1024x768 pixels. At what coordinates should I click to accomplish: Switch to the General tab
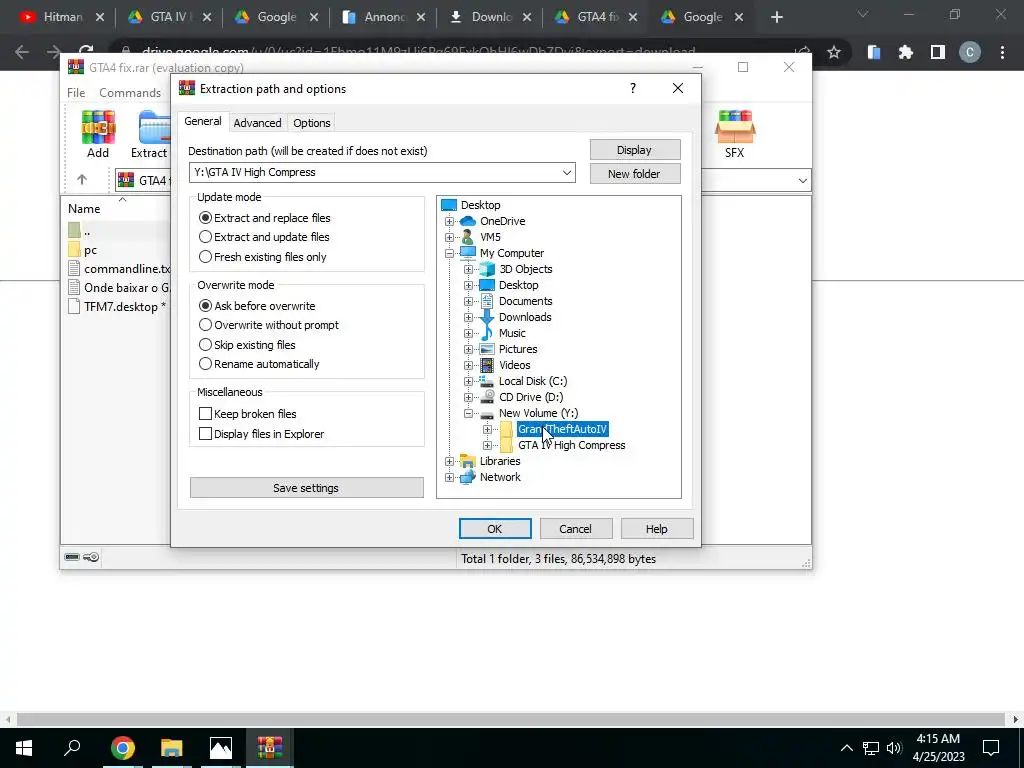tap(202, 121)
